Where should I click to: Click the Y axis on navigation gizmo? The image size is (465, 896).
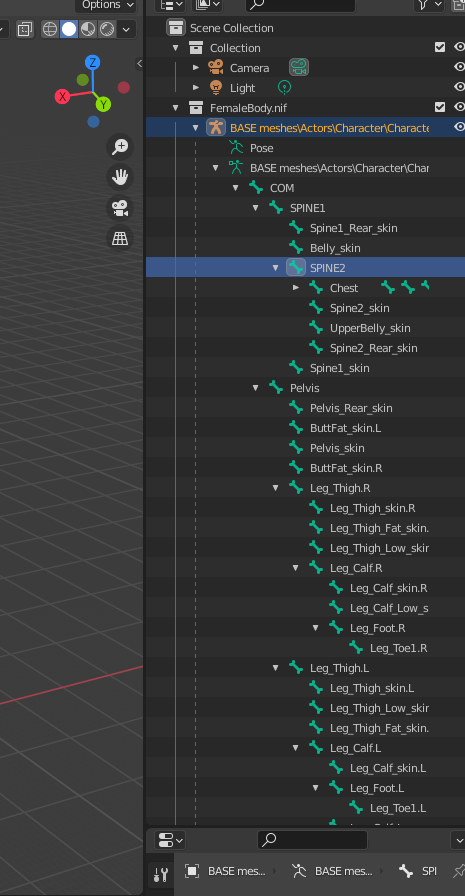coord(103,104)
